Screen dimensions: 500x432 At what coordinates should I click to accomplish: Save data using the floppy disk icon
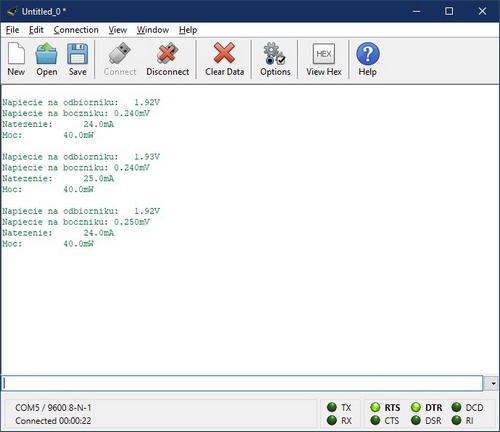click(x=77, y=59)
